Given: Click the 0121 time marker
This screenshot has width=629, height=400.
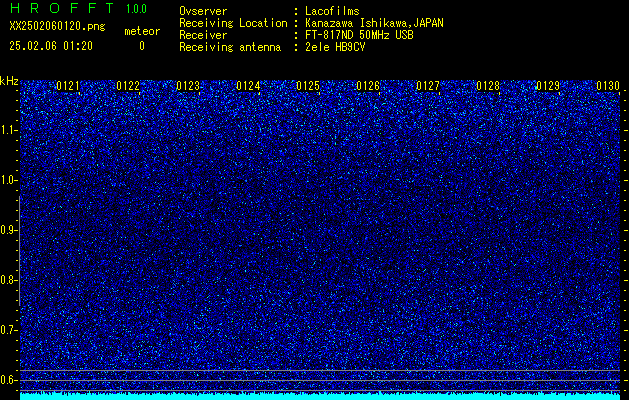Looking at the screenshot, I should pos(68,86).
